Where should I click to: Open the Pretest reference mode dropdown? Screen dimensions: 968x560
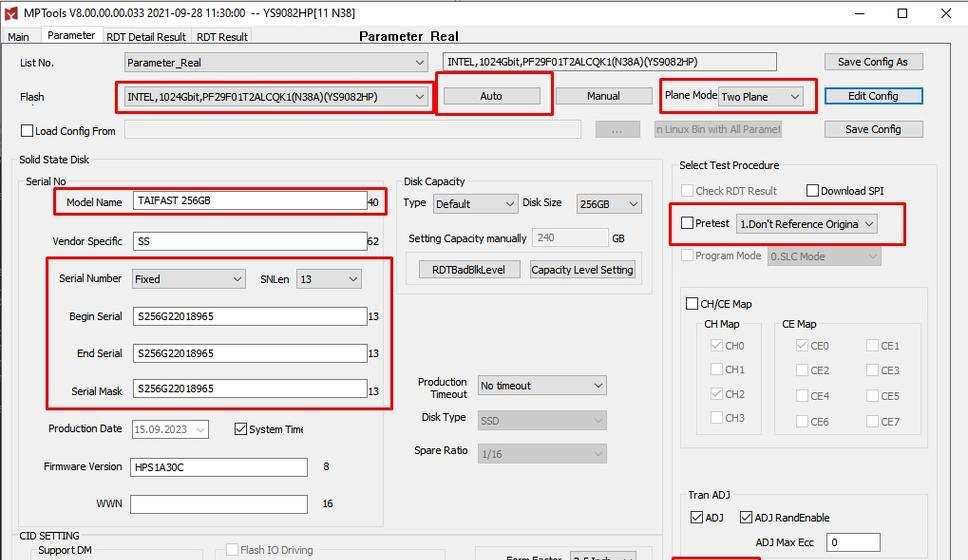click(x=806, y=224)
